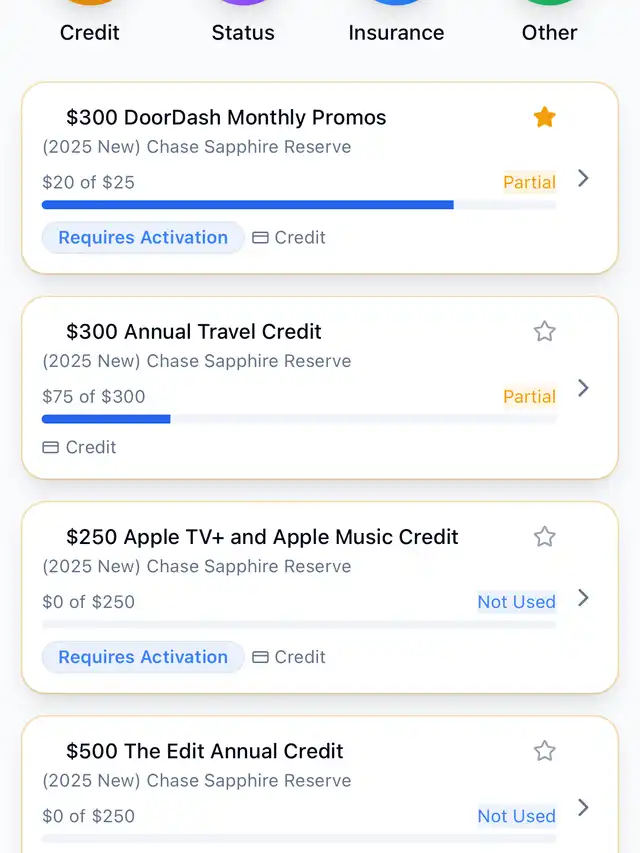This screenshot has height=853, width=640.
Task: Click the Travel Credit $75 progress bar
Action: 299,419
